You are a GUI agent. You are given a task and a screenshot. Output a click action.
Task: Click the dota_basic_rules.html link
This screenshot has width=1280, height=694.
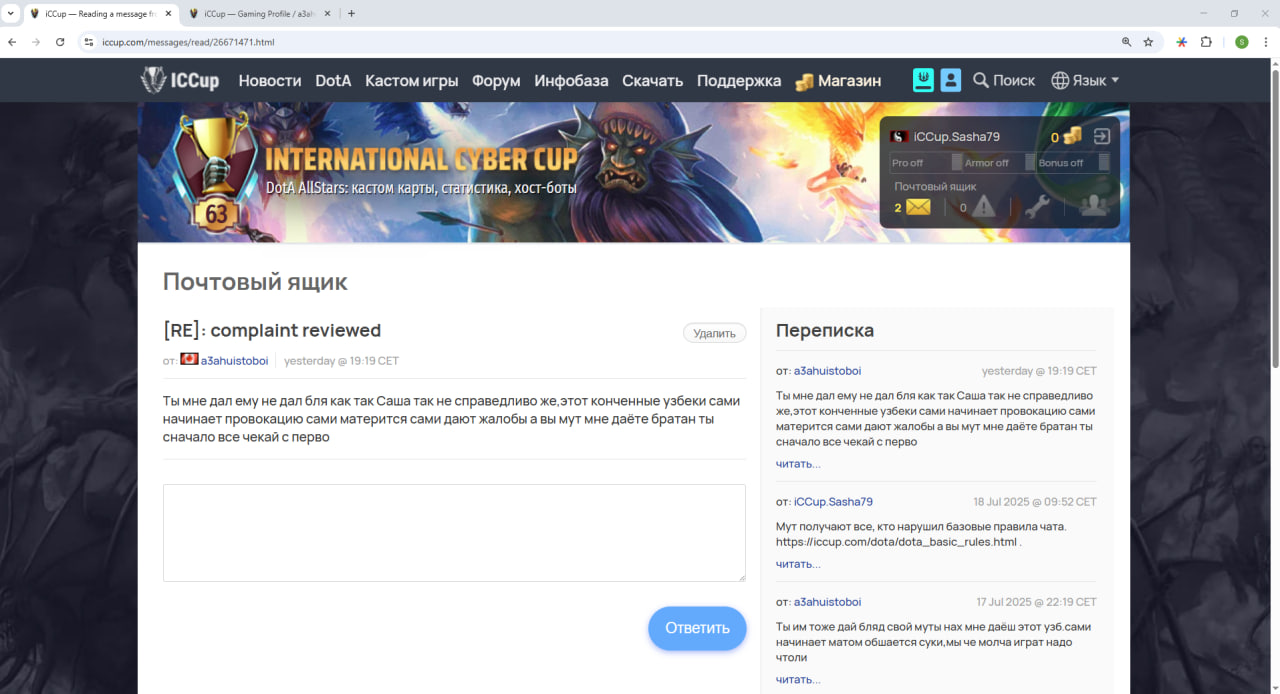pyautogui.click(x=898, y=542)
